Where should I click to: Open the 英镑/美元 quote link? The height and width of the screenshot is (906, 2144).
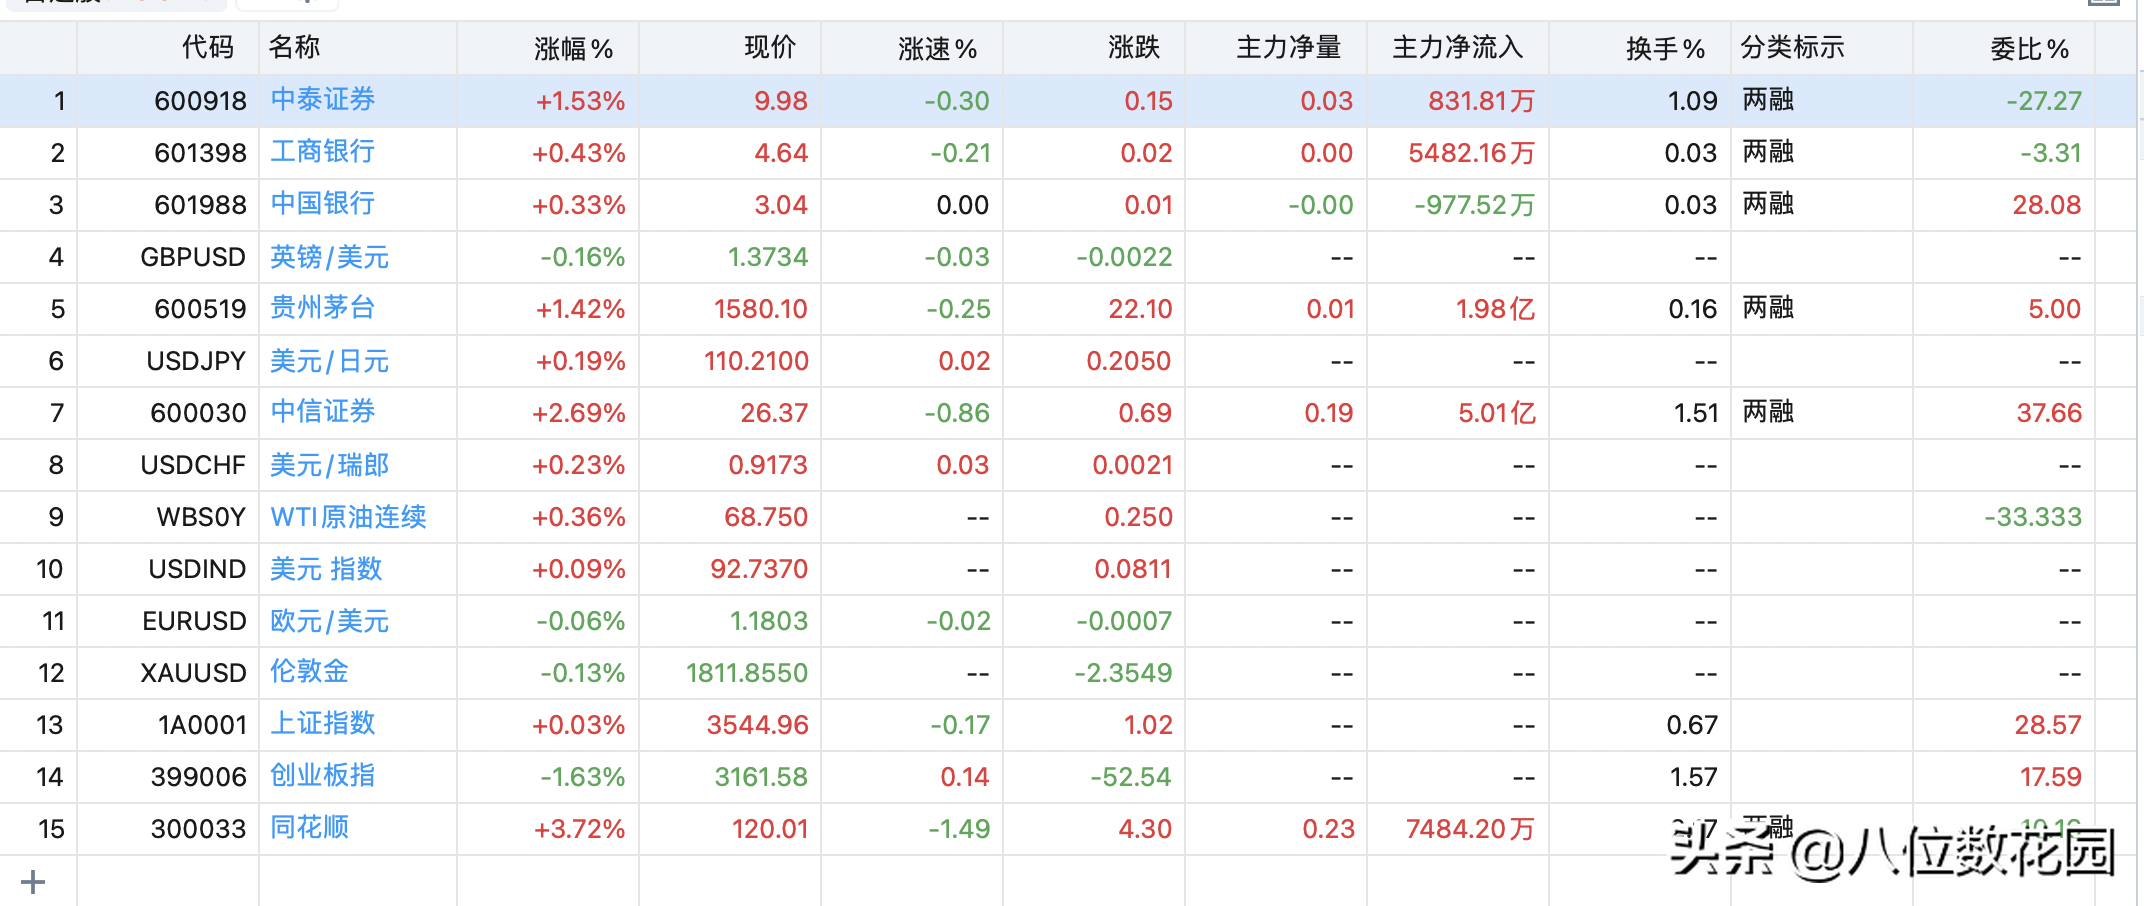pyautogui.click(x=329, y=257)
